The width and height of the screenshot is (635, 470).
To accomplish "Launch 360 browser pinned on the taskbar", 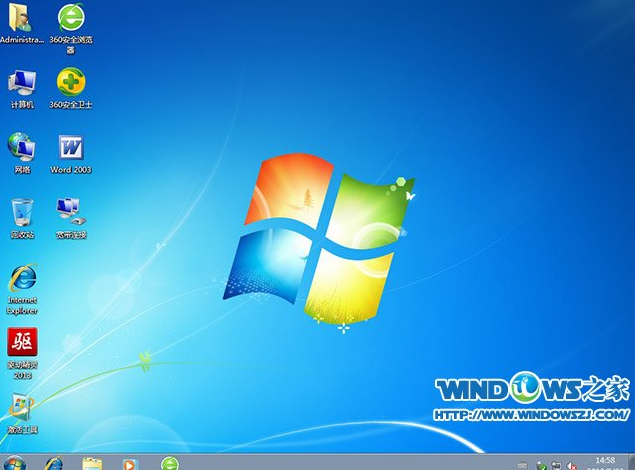I will 170,464.
